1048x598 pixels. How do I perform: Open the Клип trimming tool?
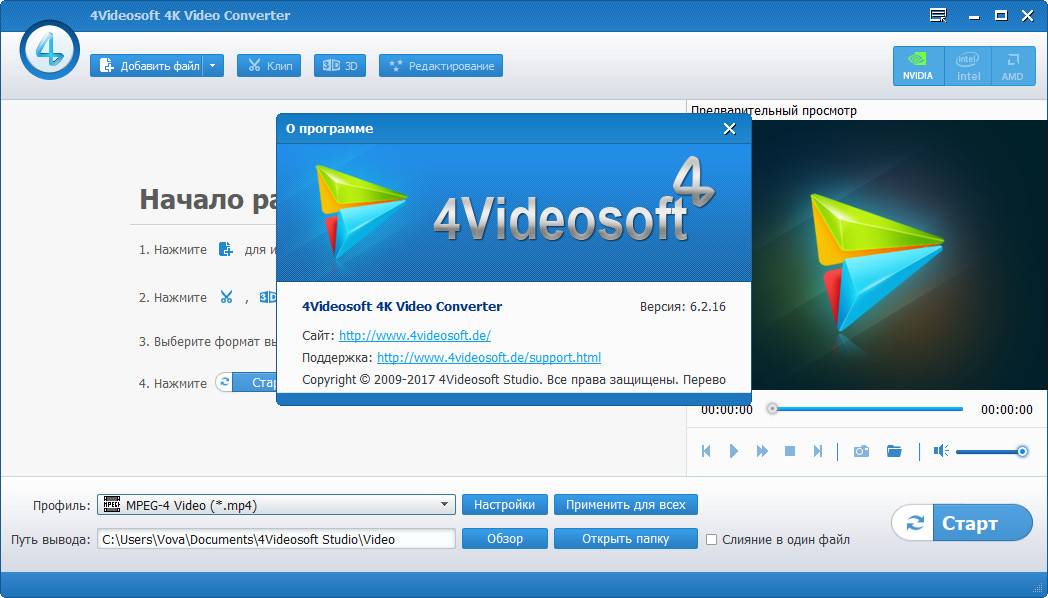tap(269, 65)
